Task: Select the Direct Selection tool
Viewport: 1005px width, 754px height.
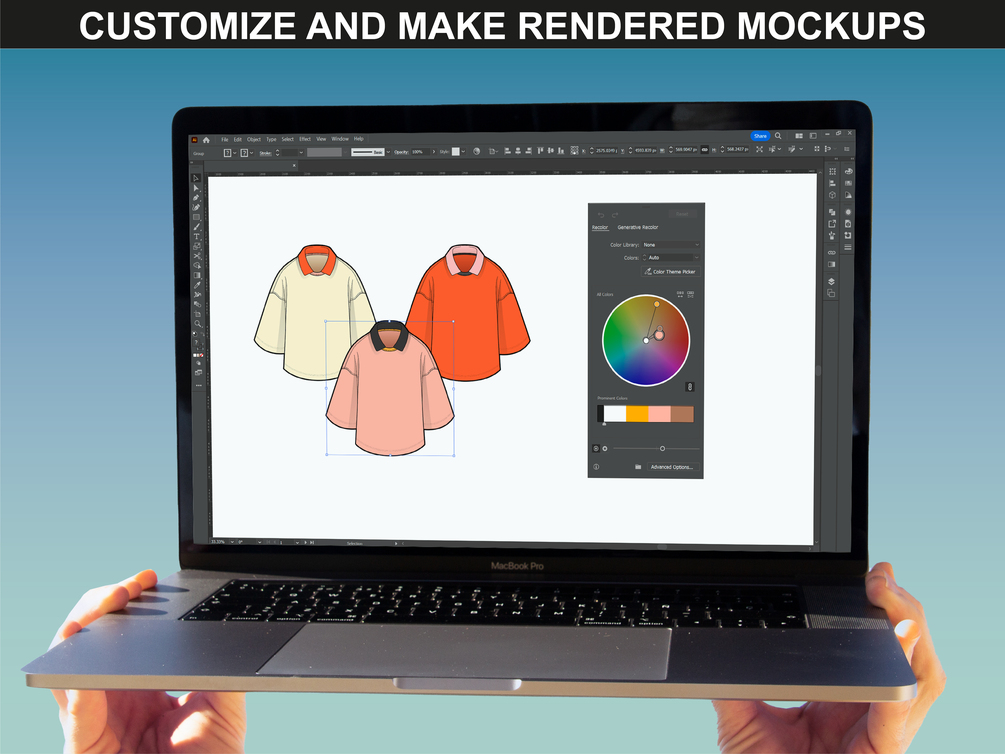Action: [x=197, y=188]
